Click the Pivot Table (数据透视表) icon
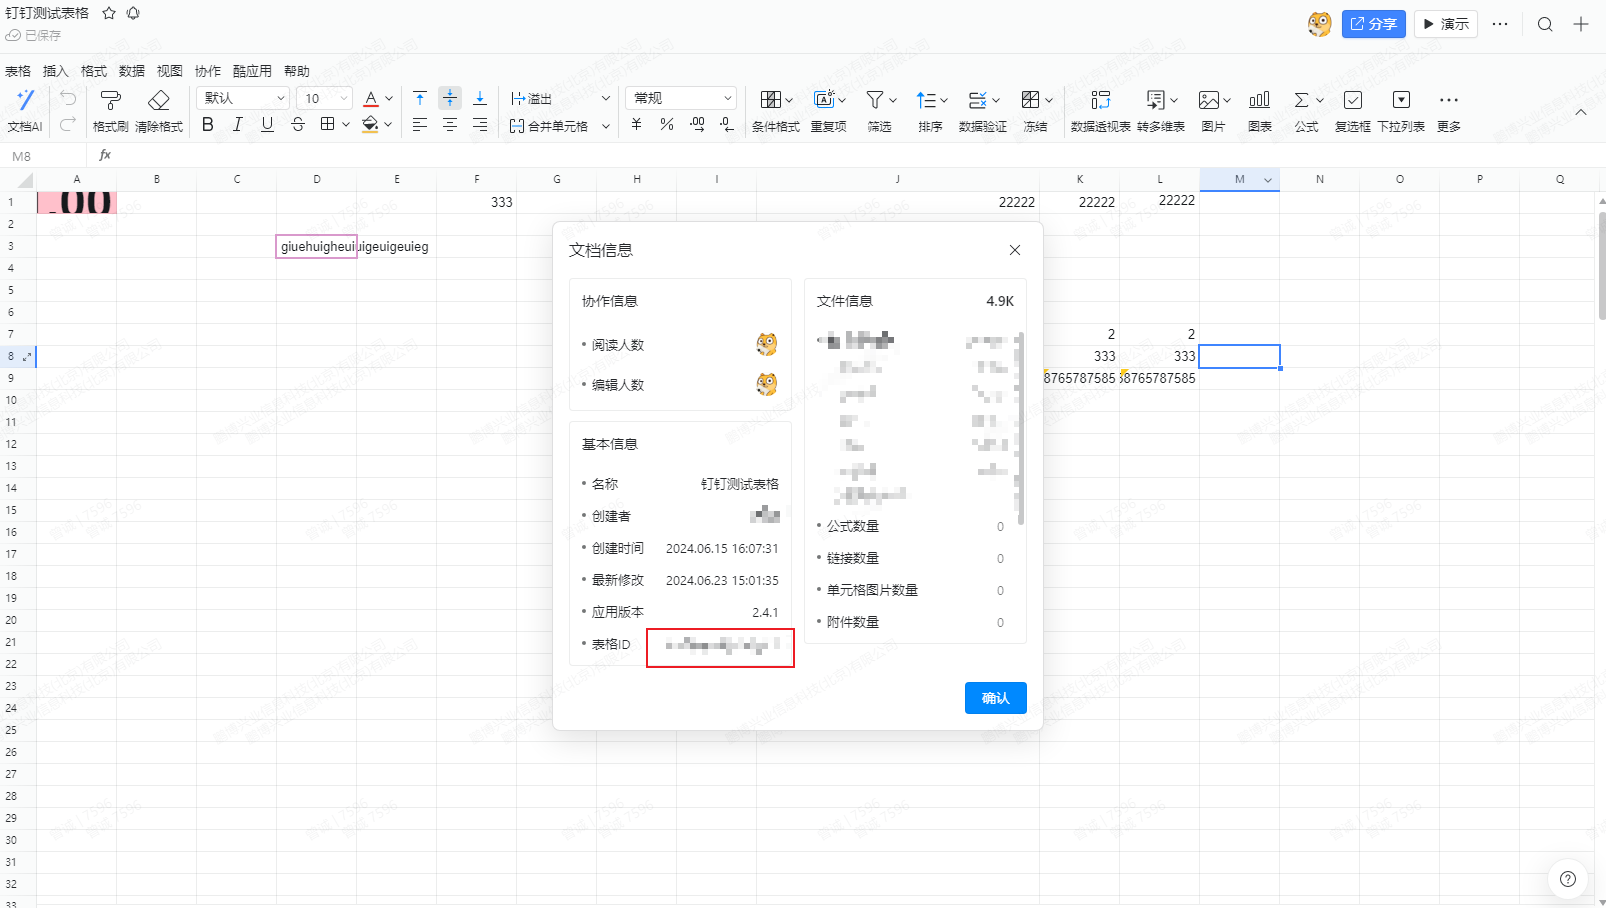The image size is (1606, 908). [x=1100, y=100]
